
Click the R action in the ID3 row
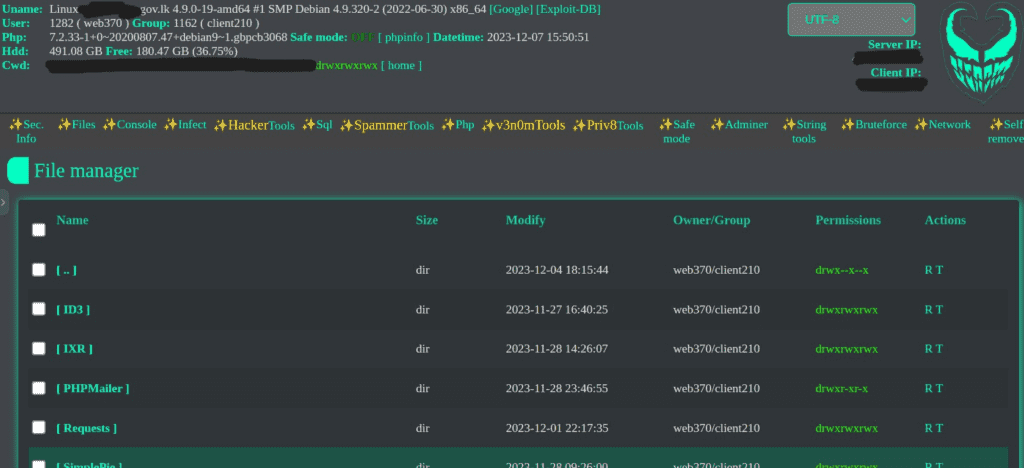pos(928,309)
